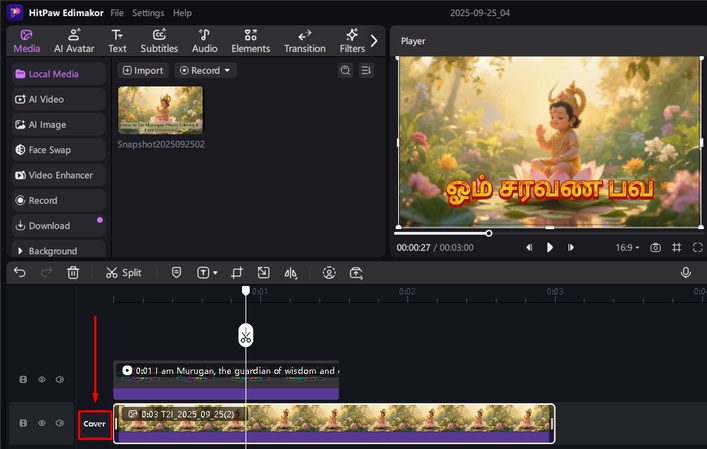
Task: Click the Cover button on video track
Action: pyautogui.click(x=95, y=424)
